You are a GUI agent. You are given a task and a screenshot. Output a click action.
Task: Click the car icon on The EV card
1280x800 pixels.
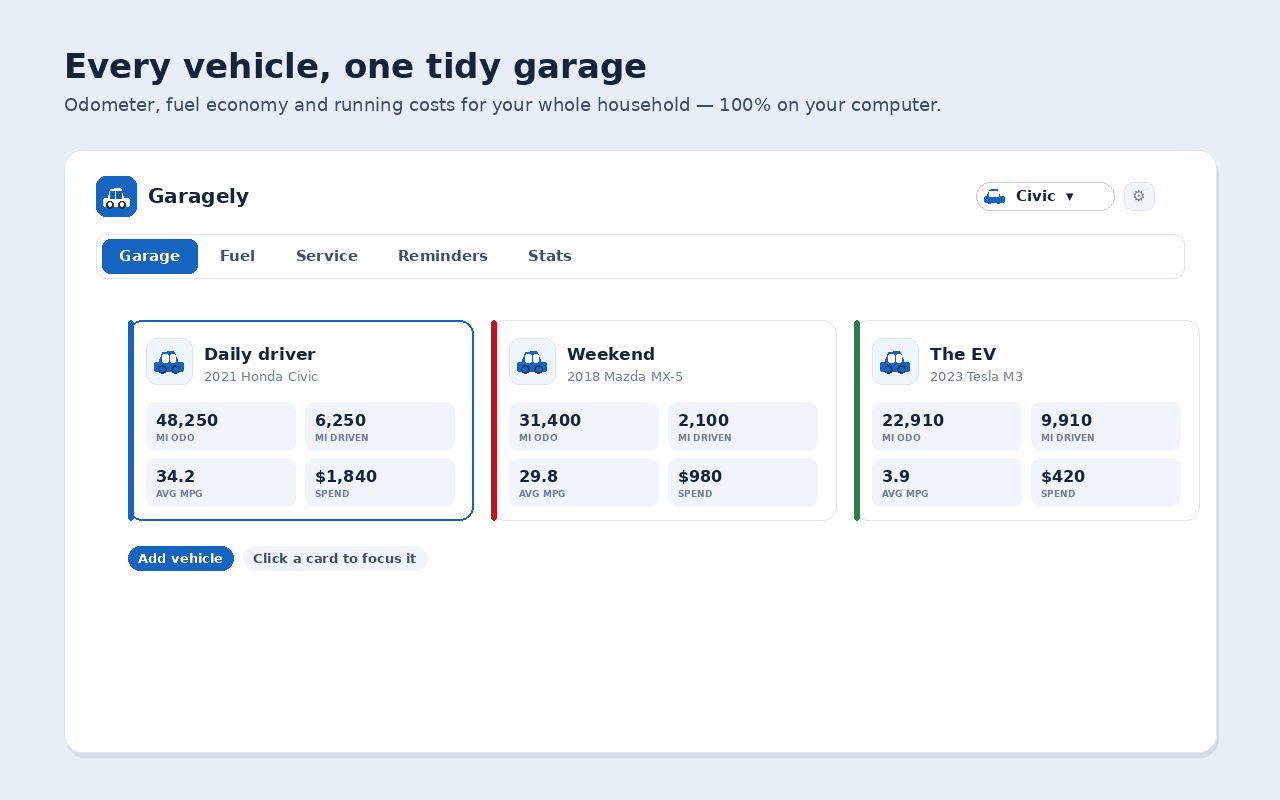(895, 362)
